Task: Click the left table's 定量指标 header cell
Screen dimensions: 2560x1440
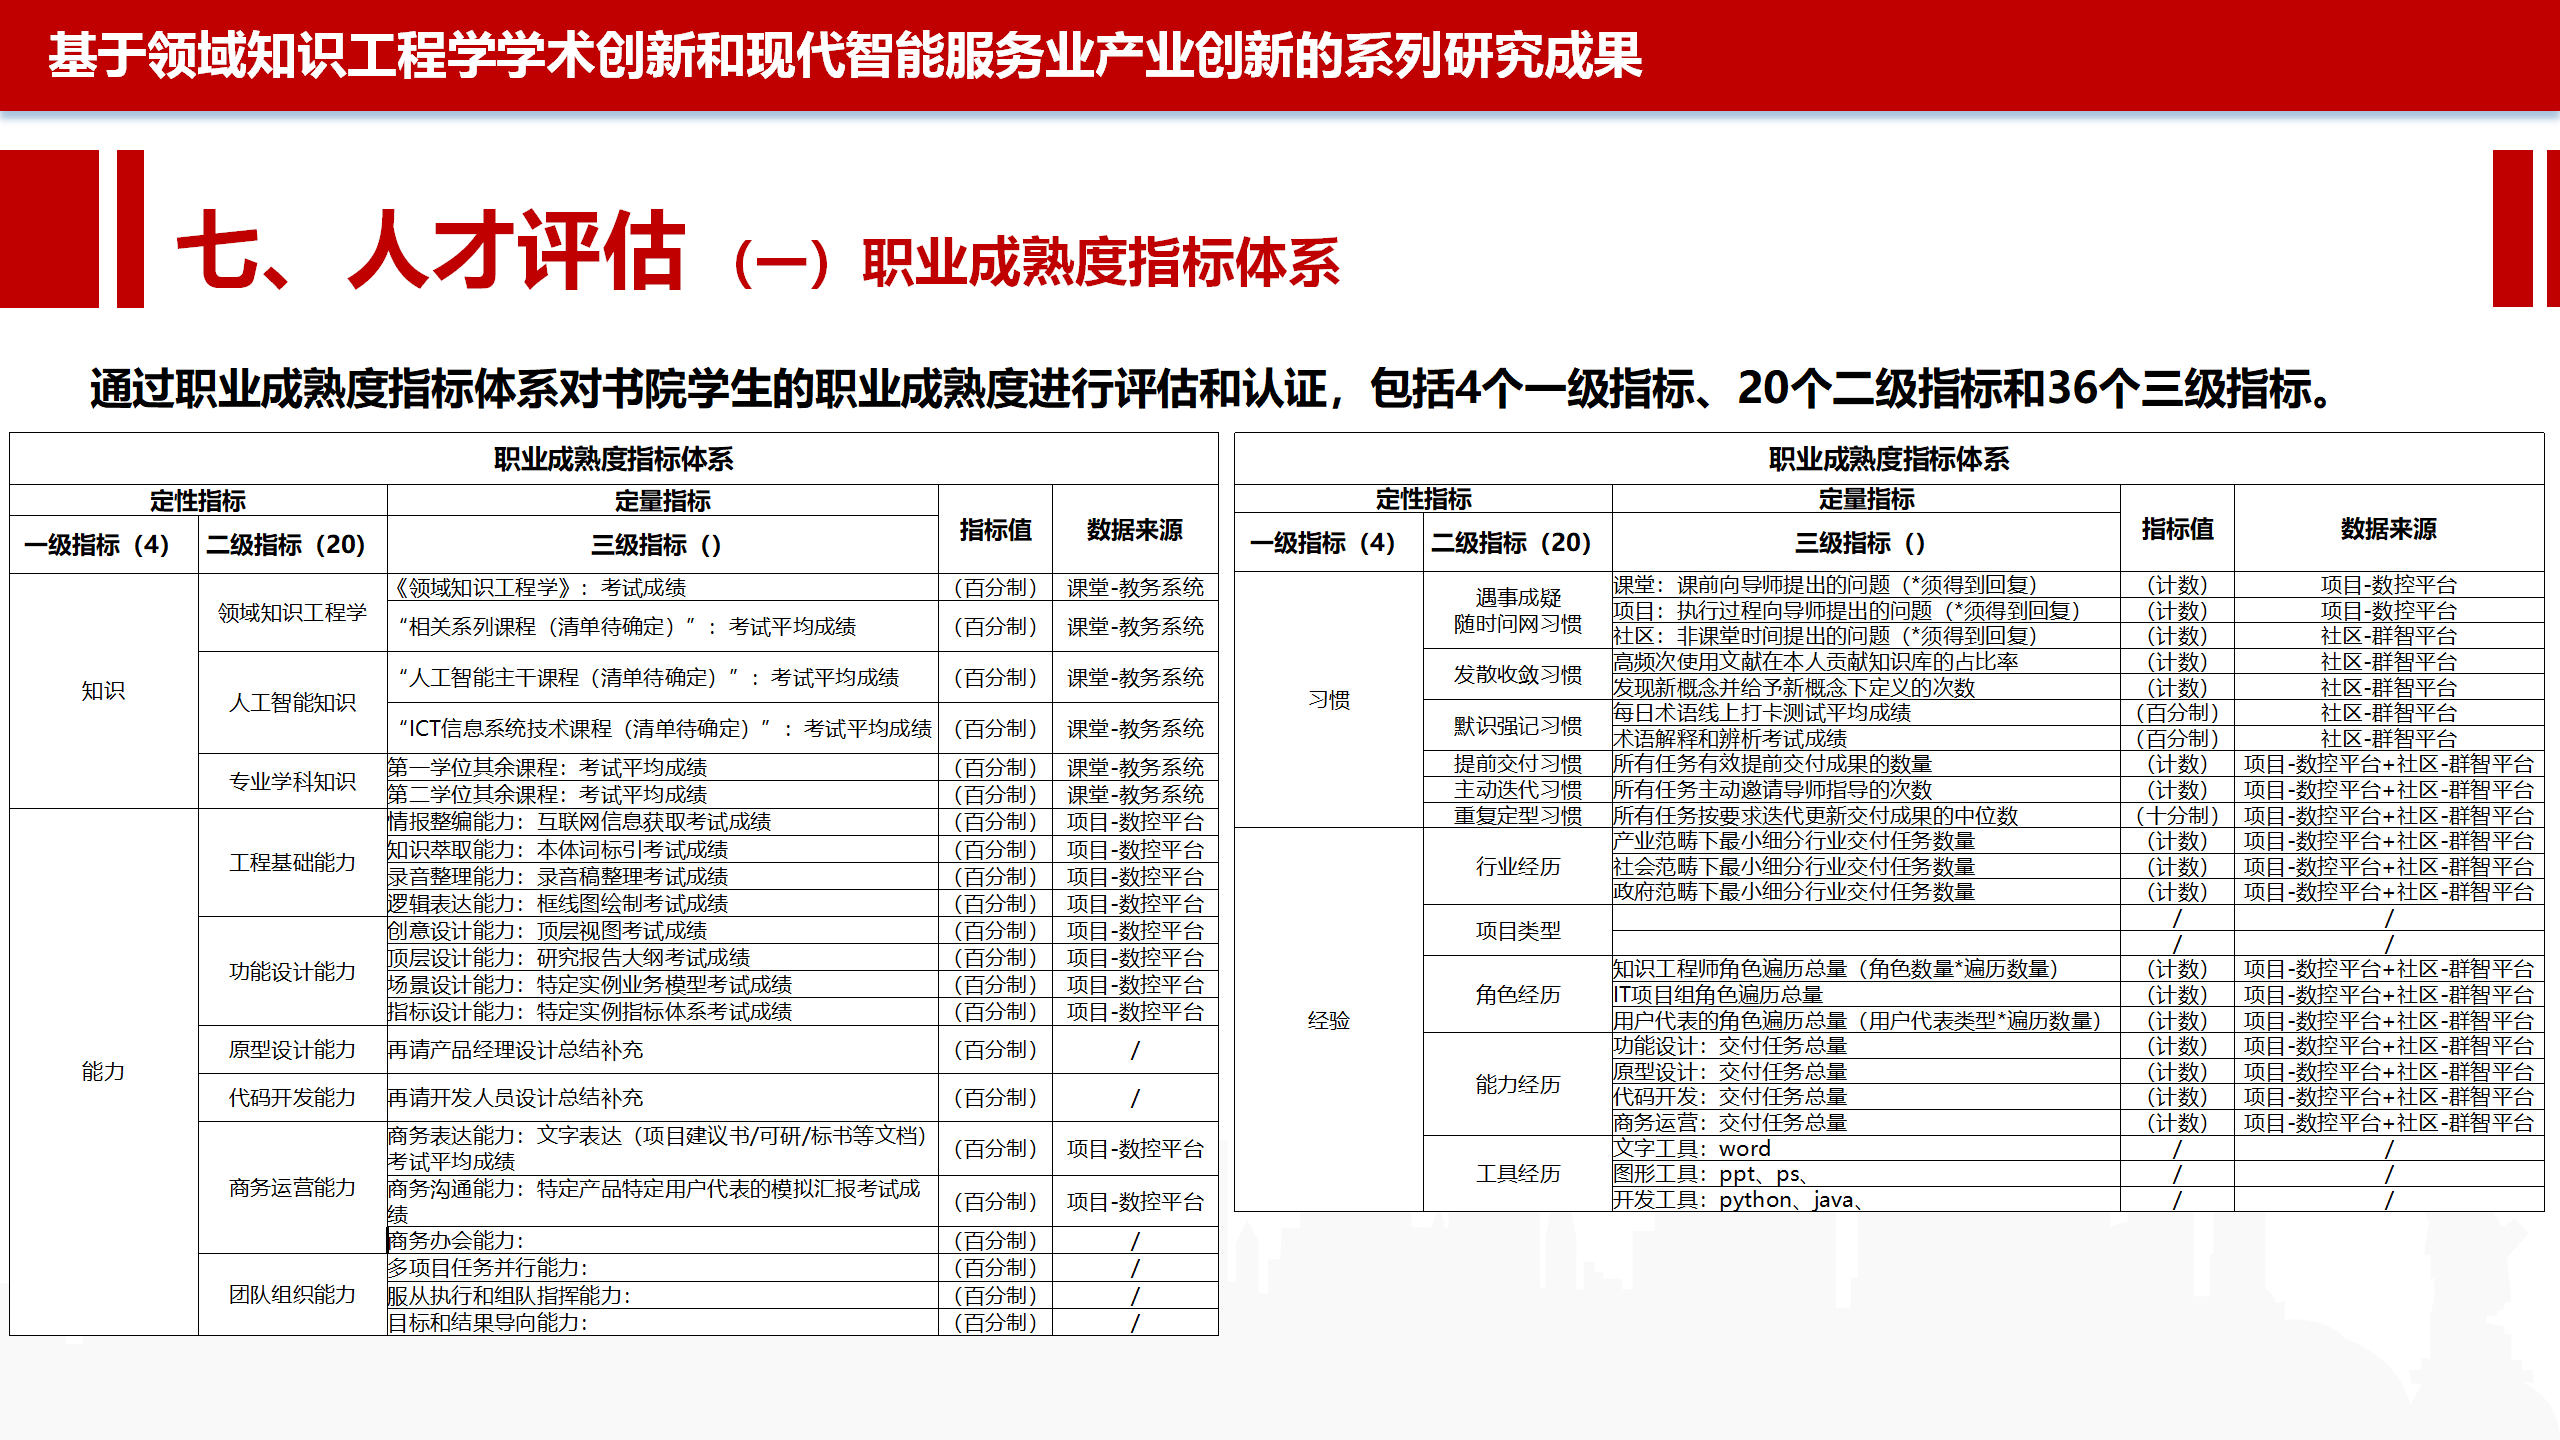Action: click(x=662, y=500)
